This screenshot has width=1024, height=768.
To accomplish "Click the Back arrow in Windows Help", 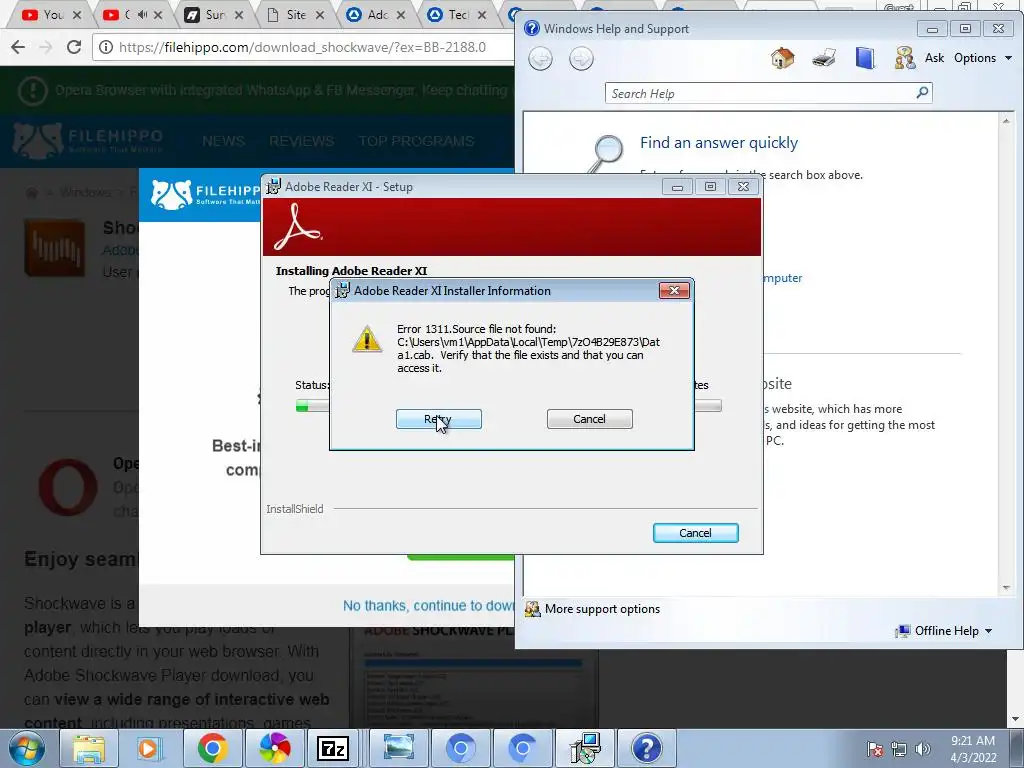I will [x=540, y=59].
